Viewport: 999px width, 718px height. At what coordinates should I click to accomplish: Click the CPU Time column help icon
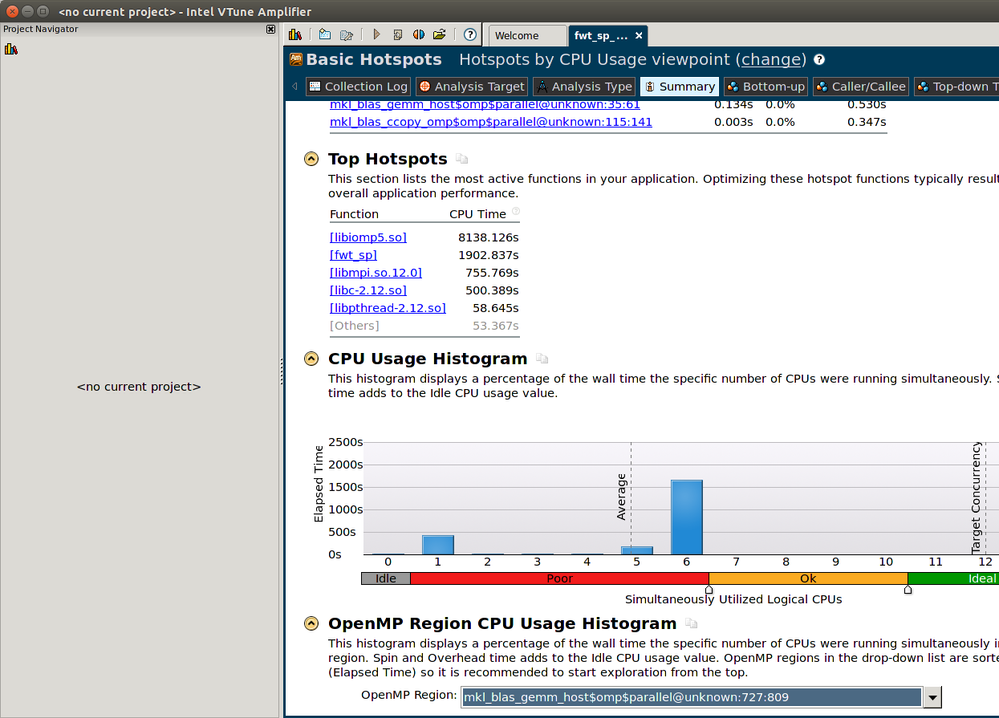(515, 212)
